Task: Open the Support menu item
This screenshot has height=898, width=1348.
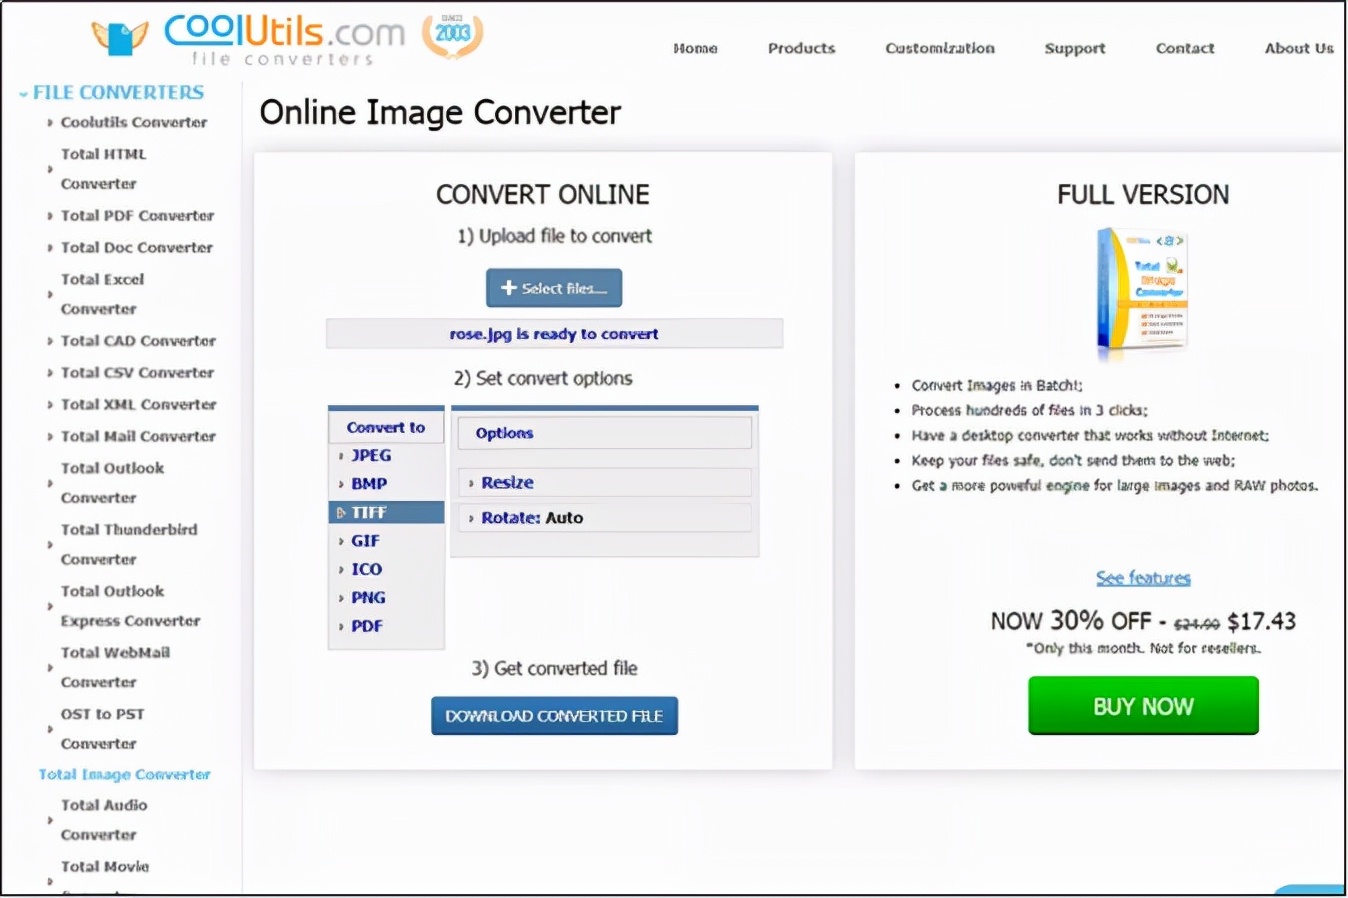Action: [x=1075, y=48]
